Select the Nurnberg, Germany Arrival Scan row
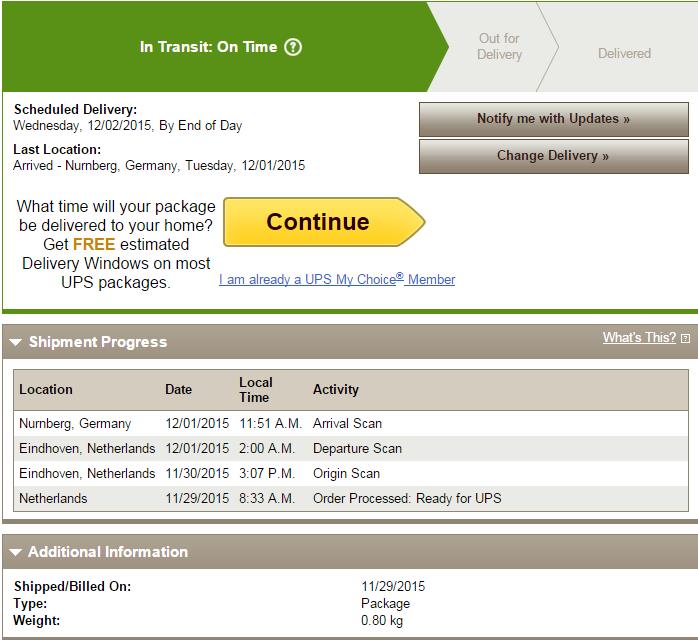 (x=351, y=423)
